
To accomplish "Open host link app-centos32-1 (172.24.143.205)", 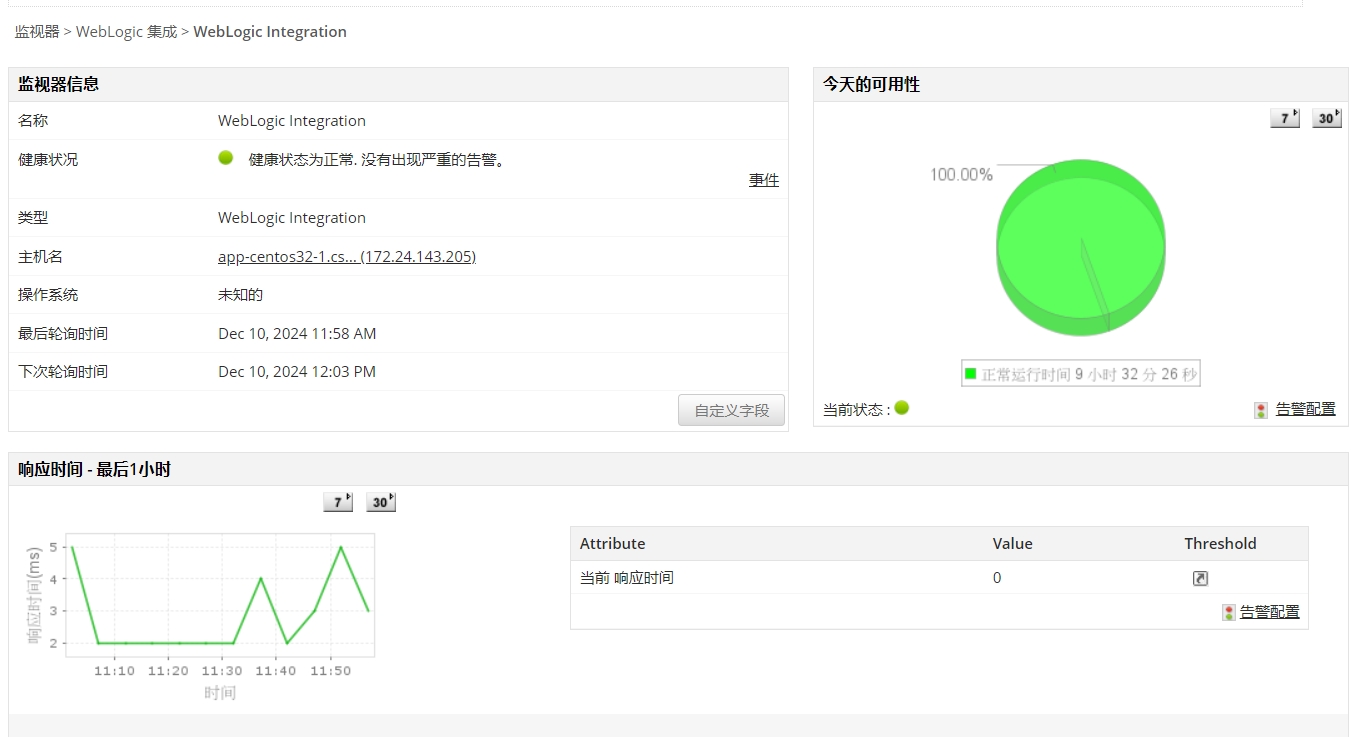I will (x=347, y=257).
